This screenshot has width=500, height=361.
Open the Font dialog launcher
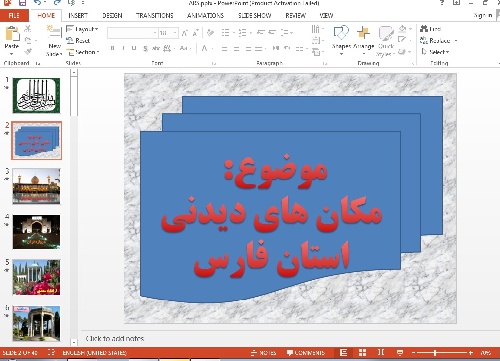tap(214, 63)
